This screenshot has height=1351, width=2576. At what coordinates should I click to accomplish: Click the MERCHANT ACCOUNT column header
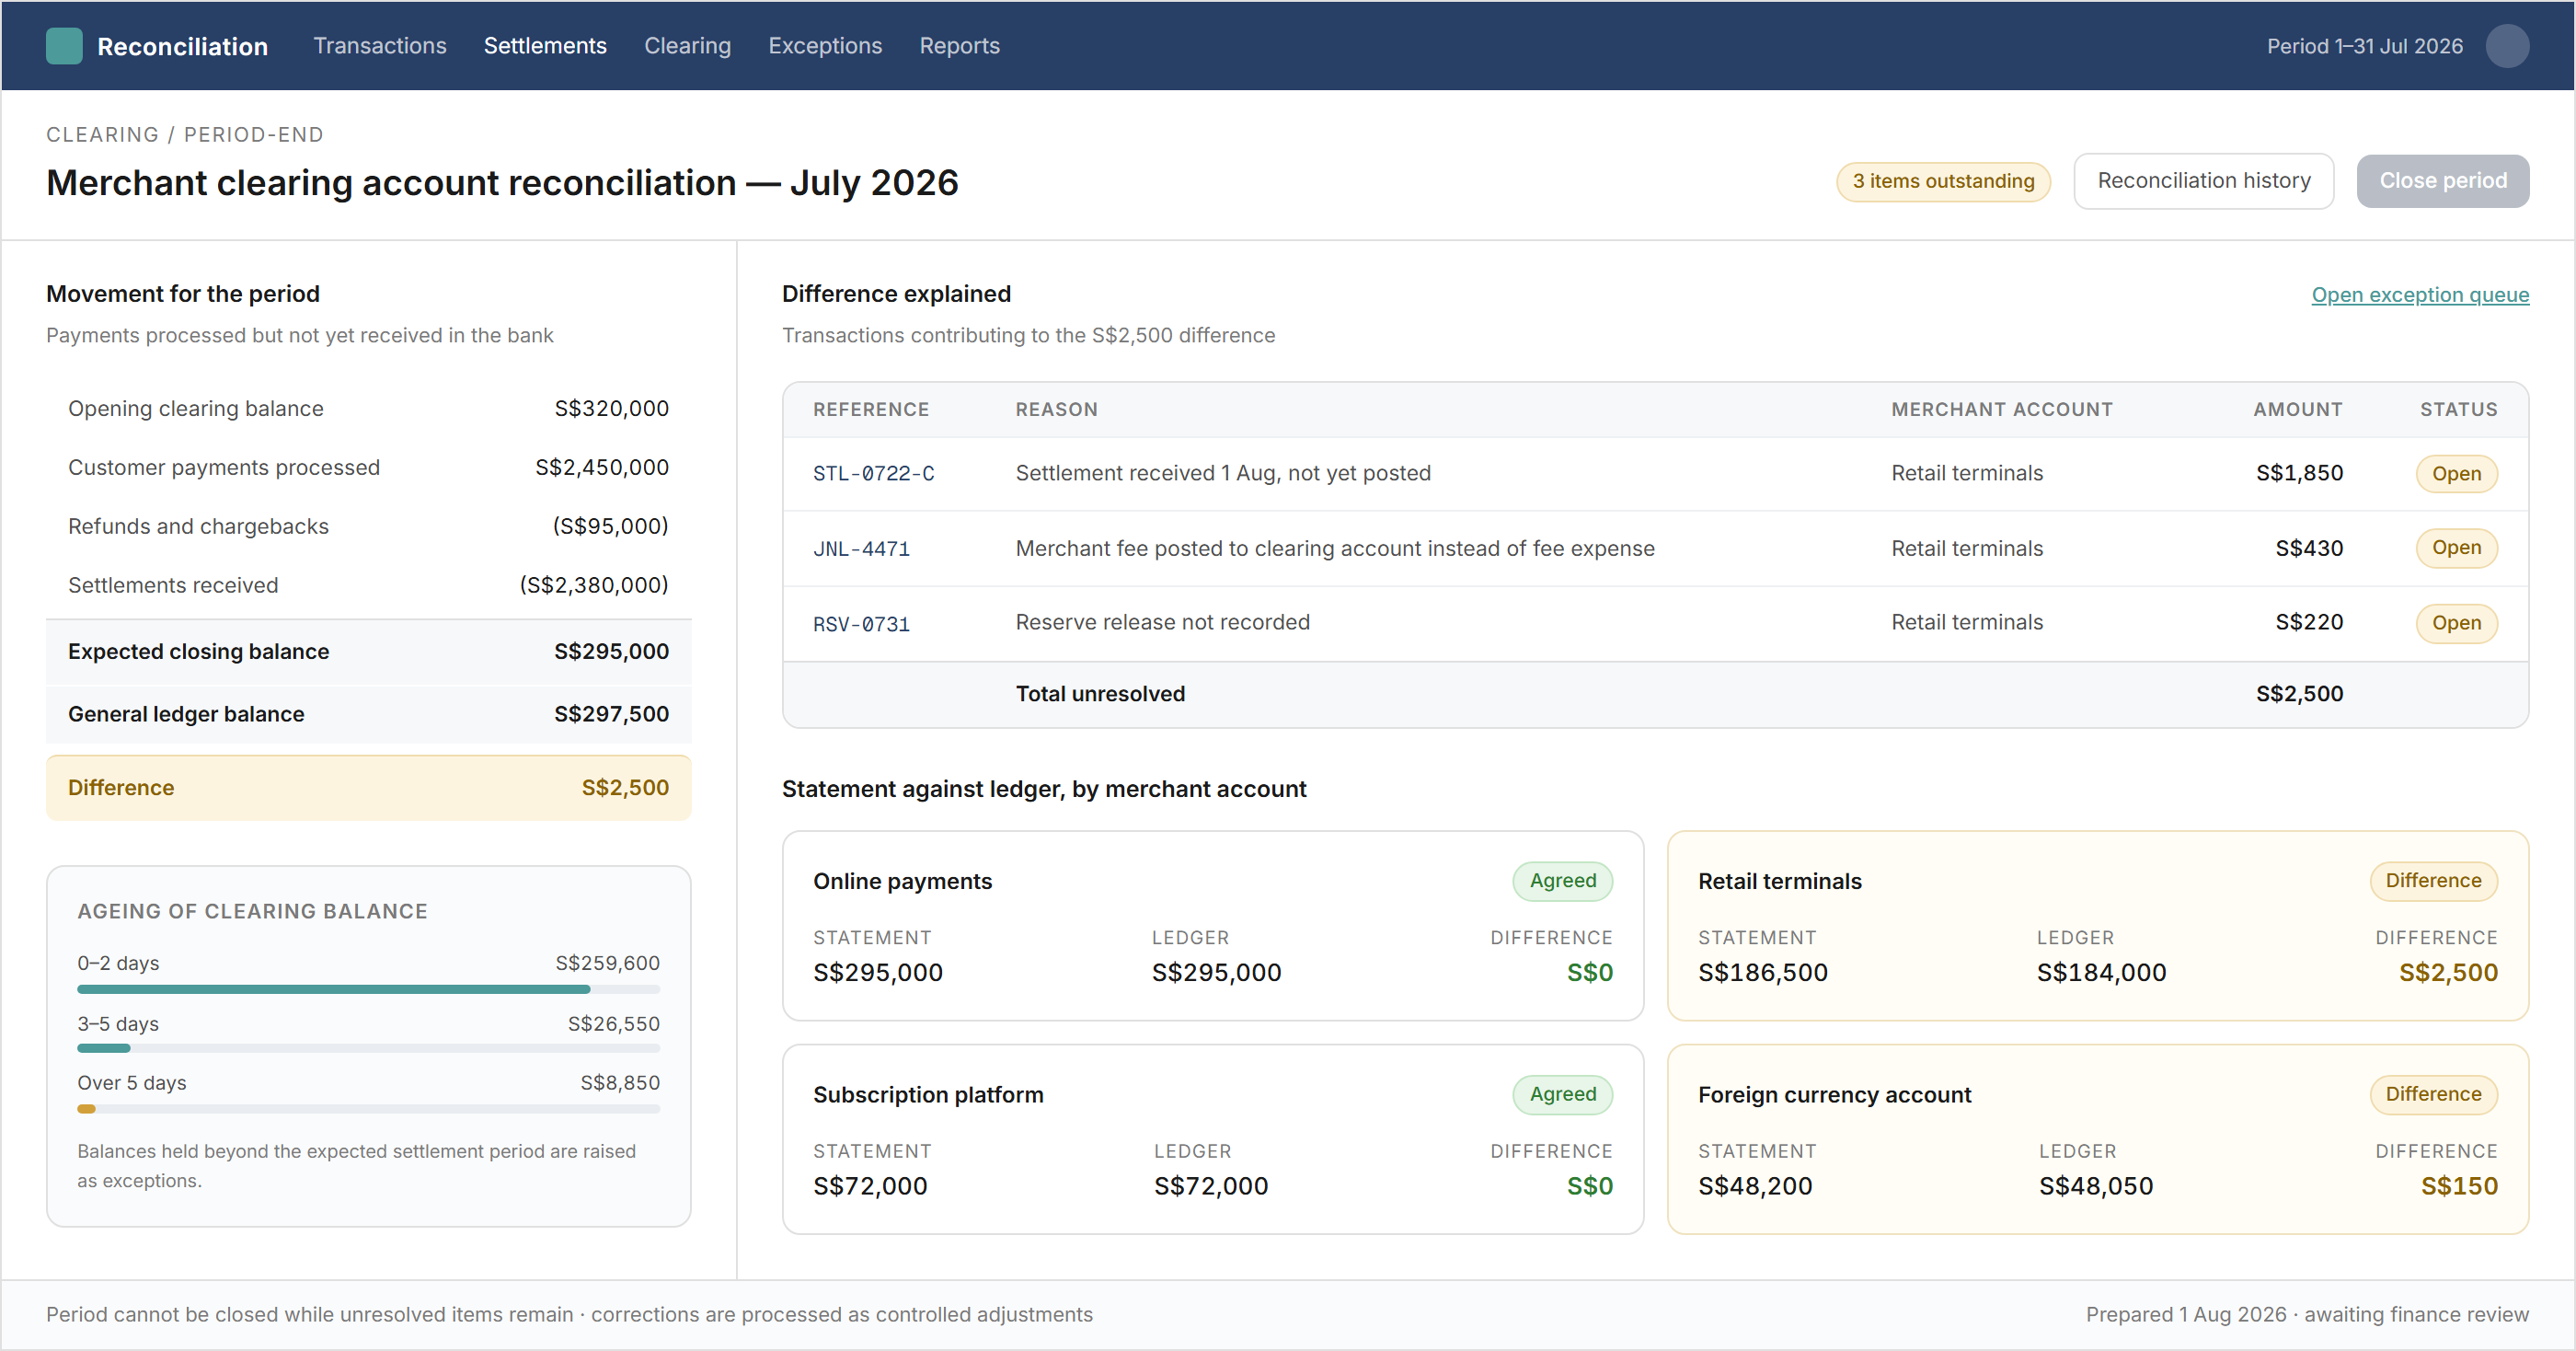click(2001, 409)
